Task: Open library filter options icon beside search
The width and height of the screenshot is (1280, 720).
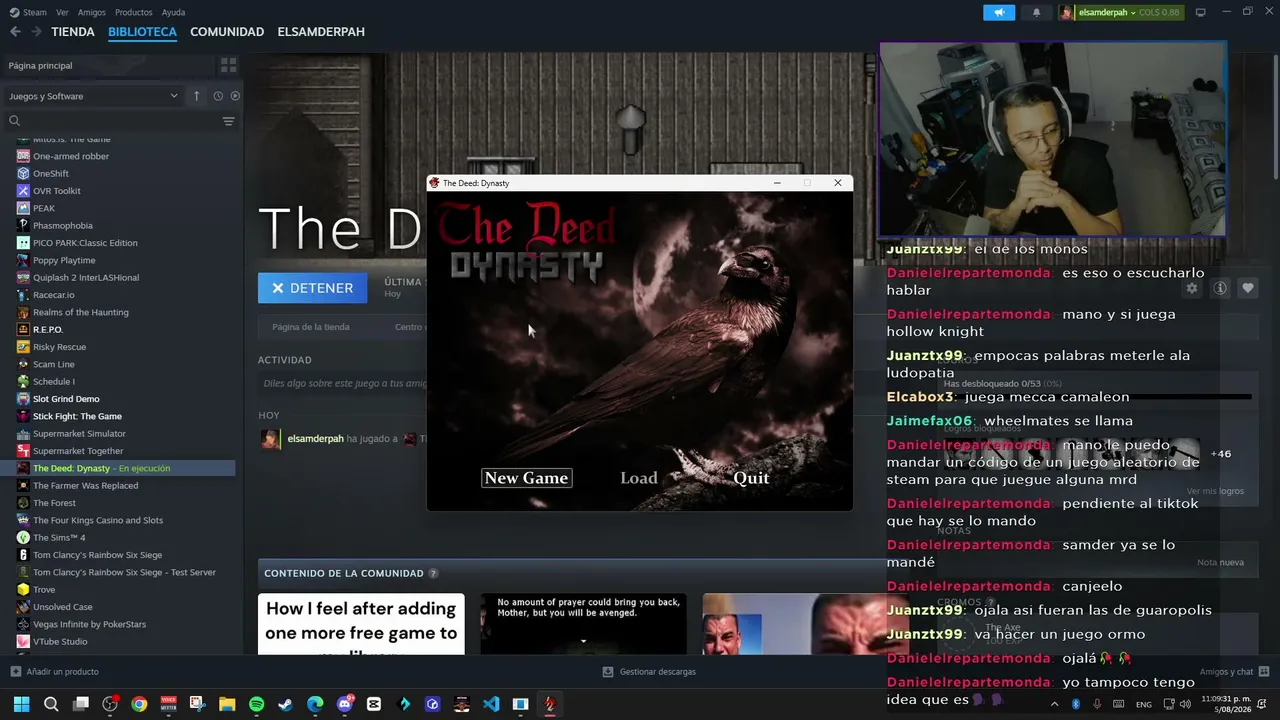Action: [229, 121]
